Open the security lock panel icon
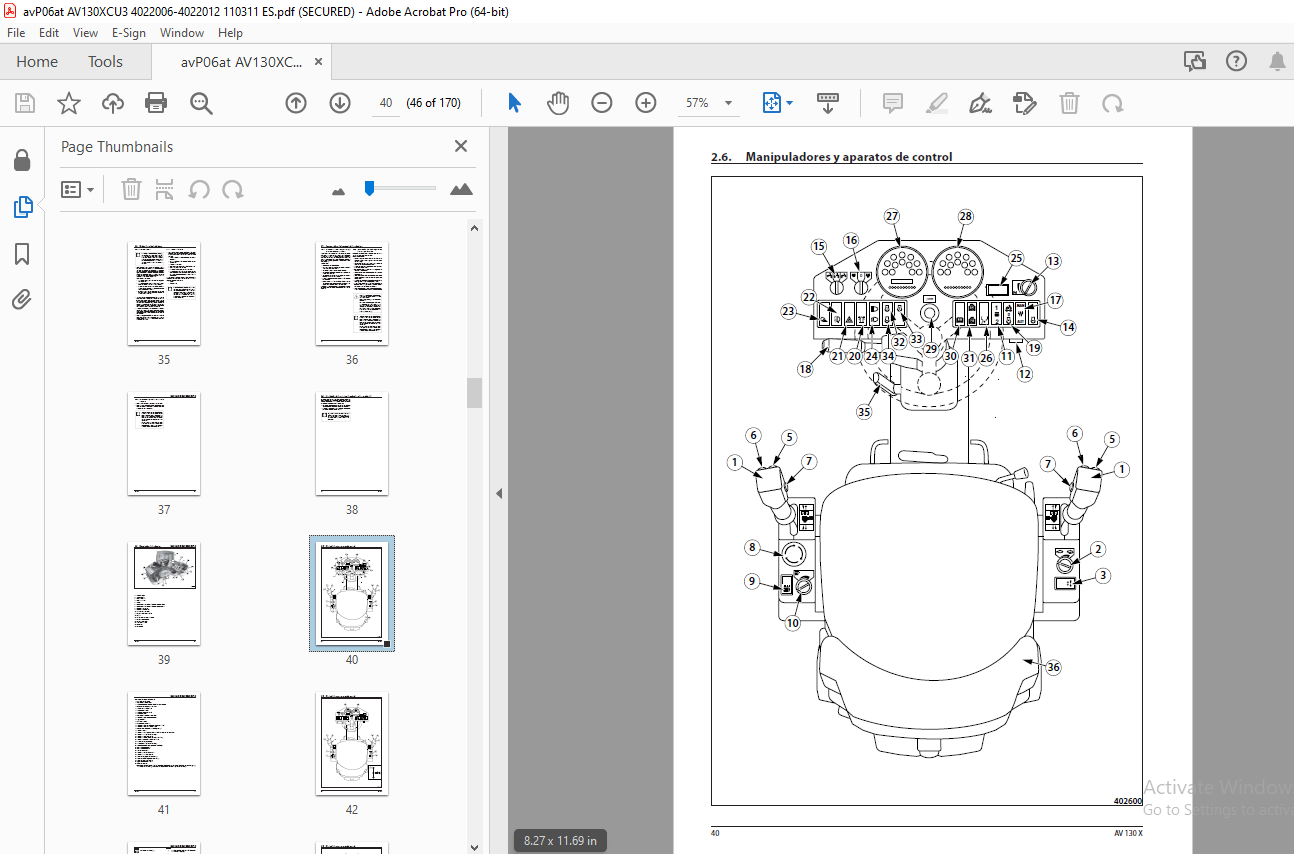This screenshot has height=854, width=1294. point(22,160)
